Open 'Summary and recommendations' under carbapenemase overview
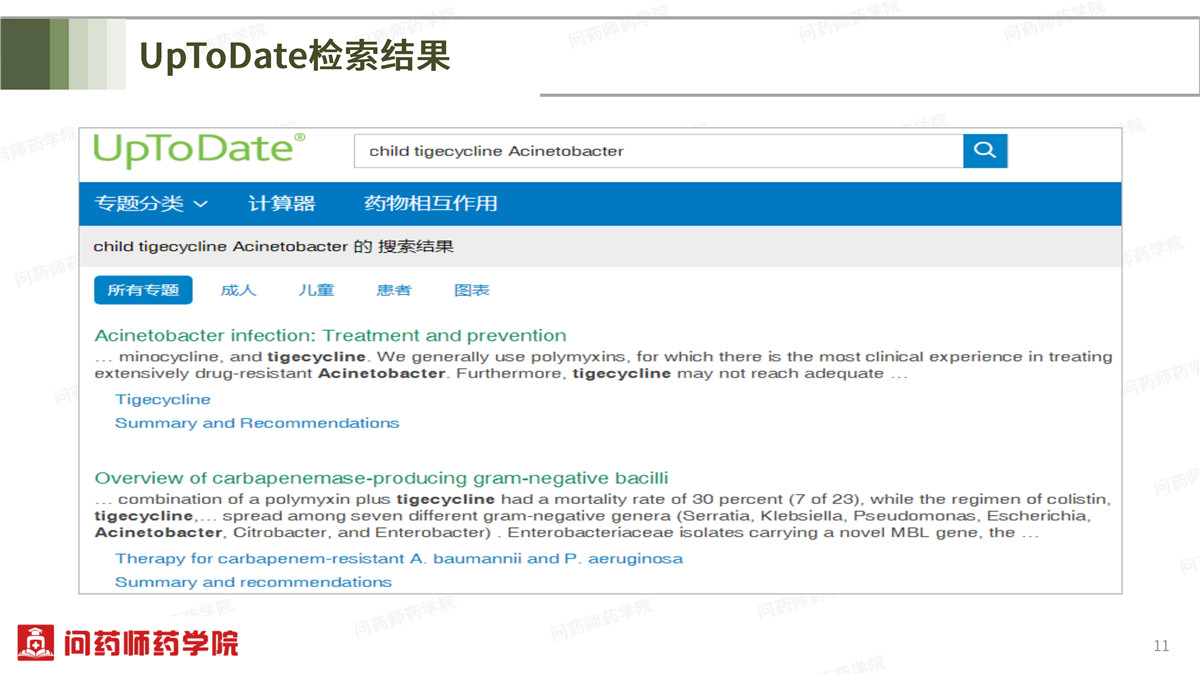This screenshot has height=675, width=1200. click(253, 582)
